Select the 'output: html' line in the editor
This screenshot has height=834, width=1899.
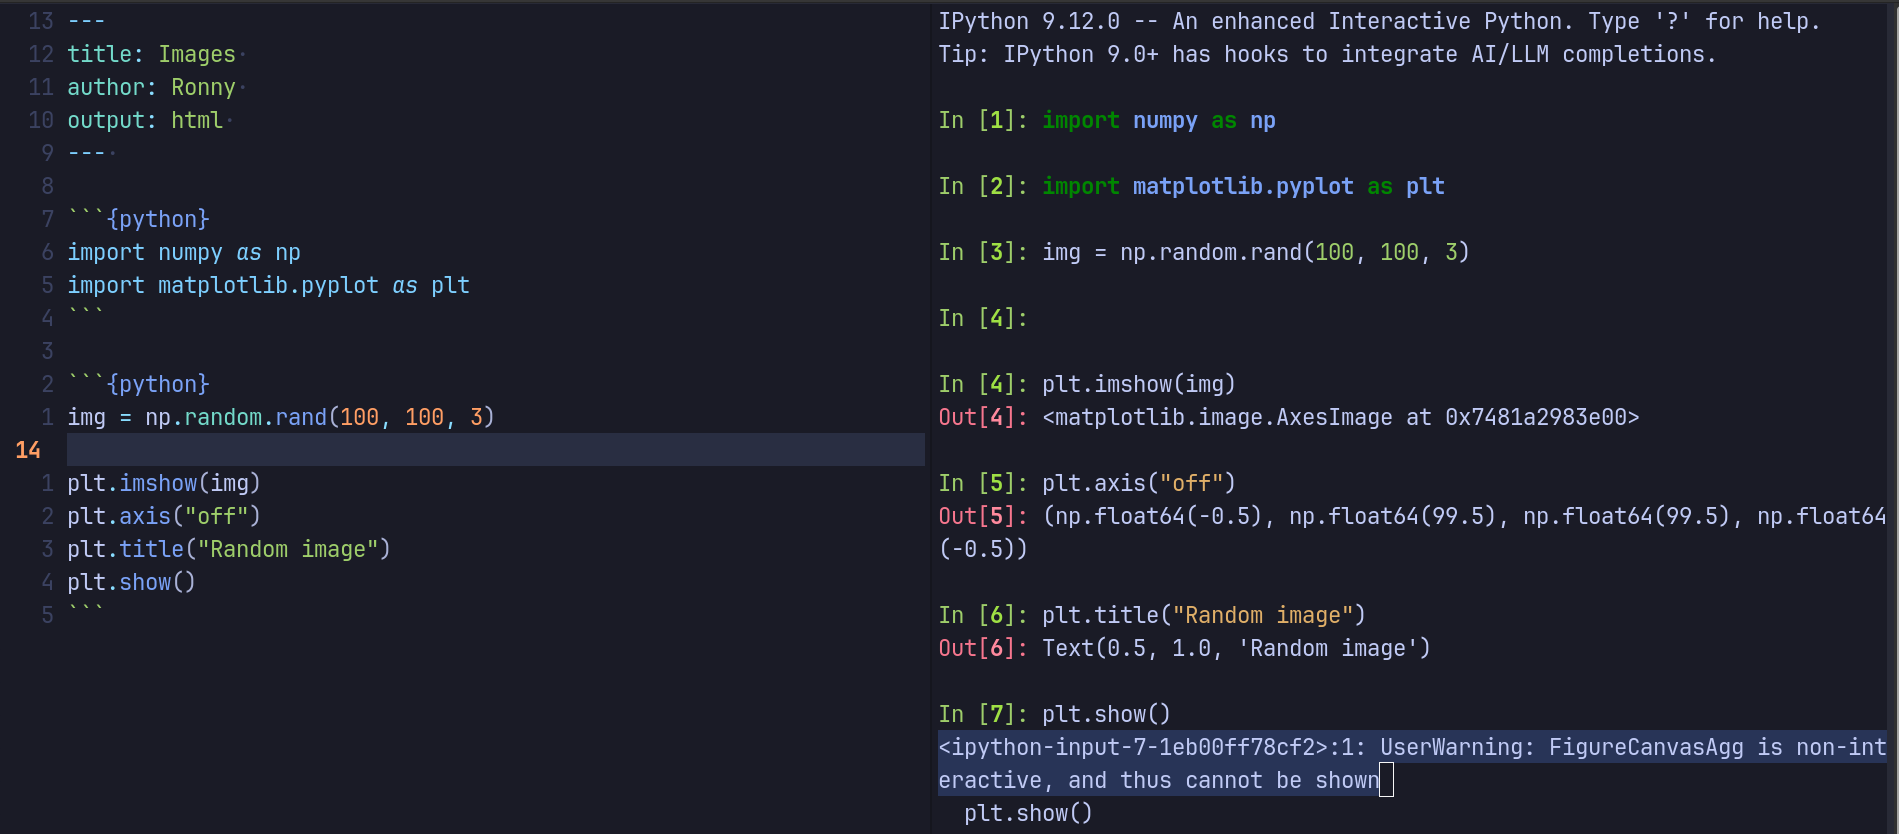point(145,120)
